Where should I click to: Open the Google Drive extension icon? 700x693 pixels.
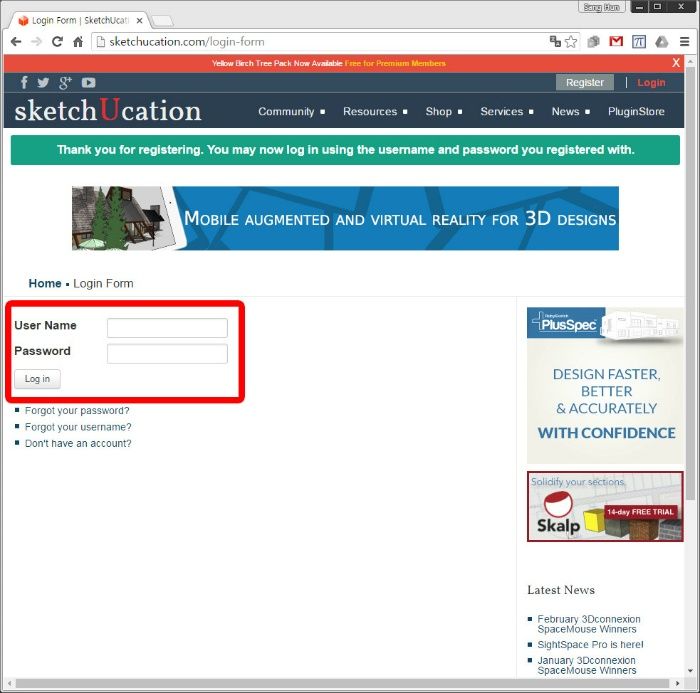pos(662,42)
